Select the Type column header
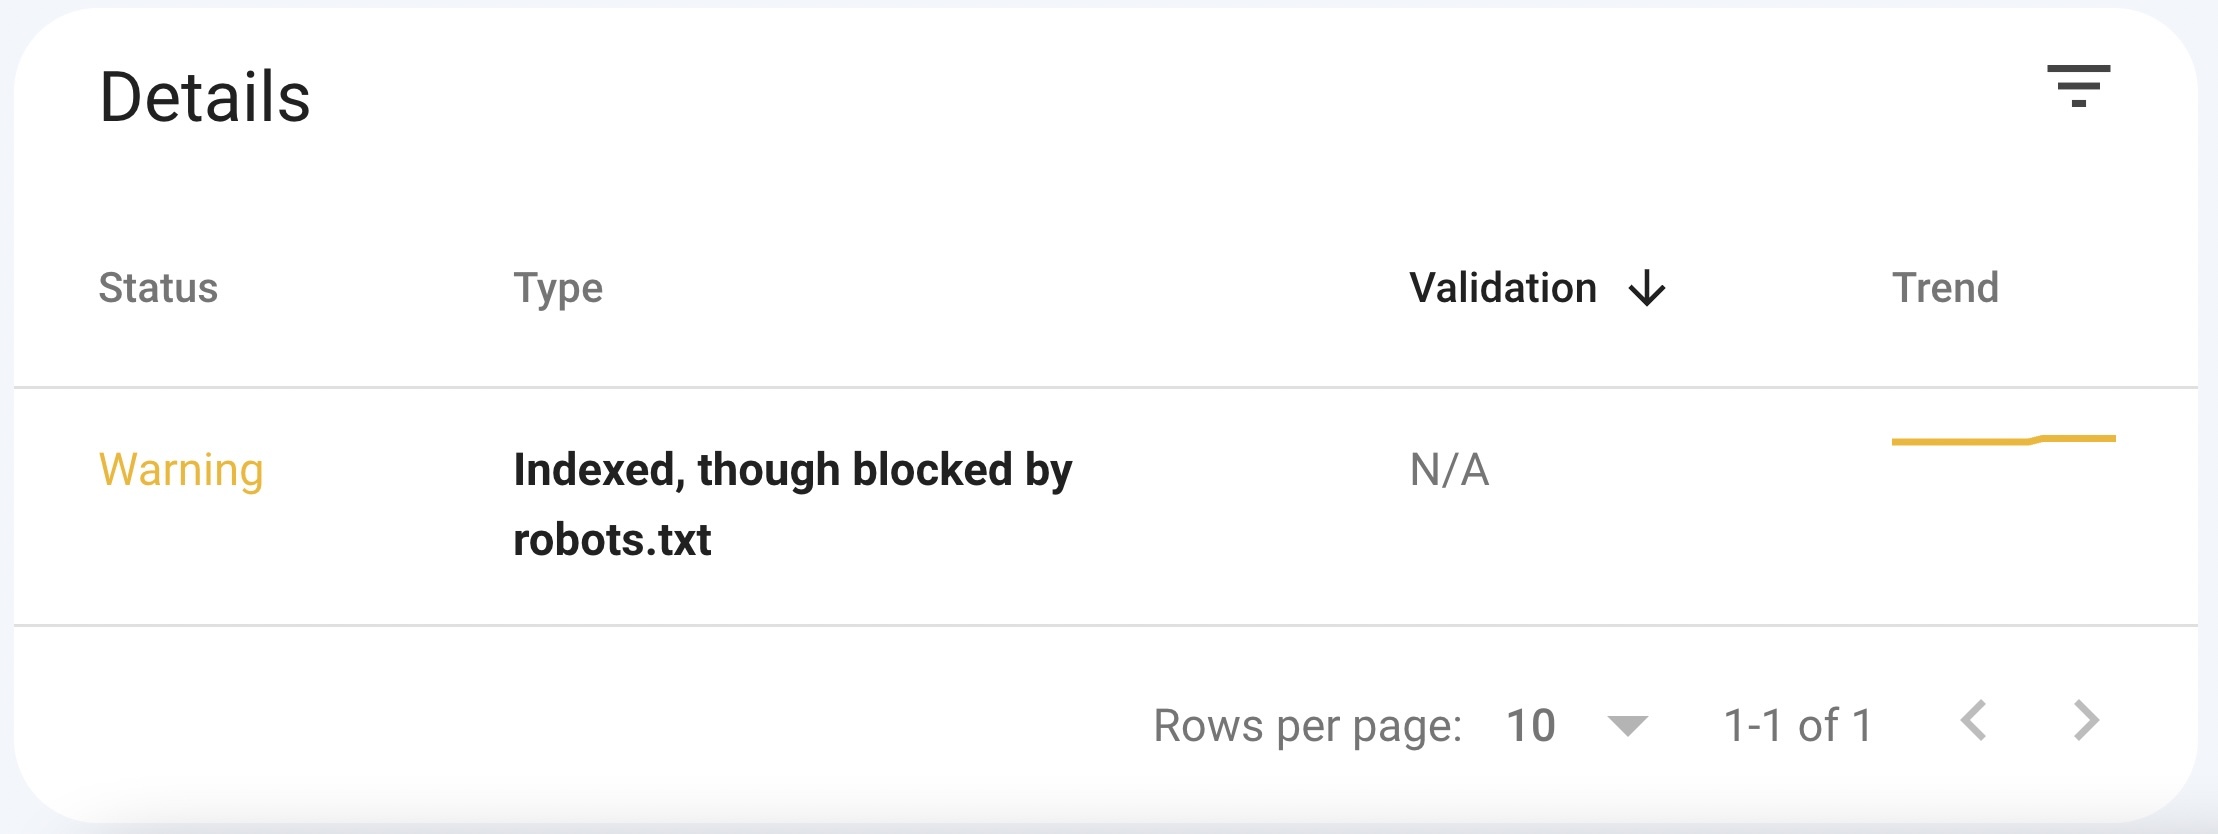 tap(558, 289)
